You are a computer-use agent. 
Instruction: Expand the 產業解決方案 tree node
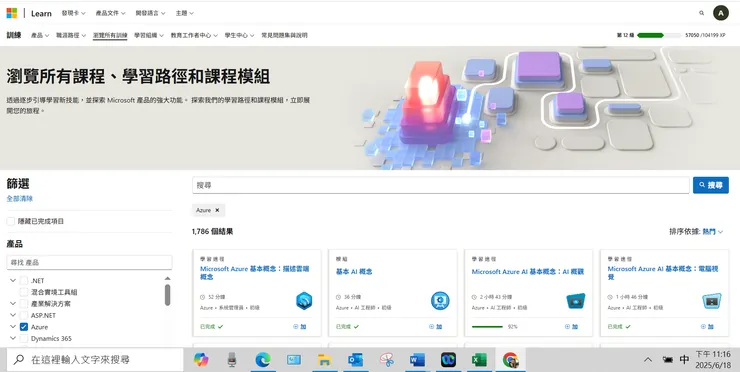tap(13, 304)
